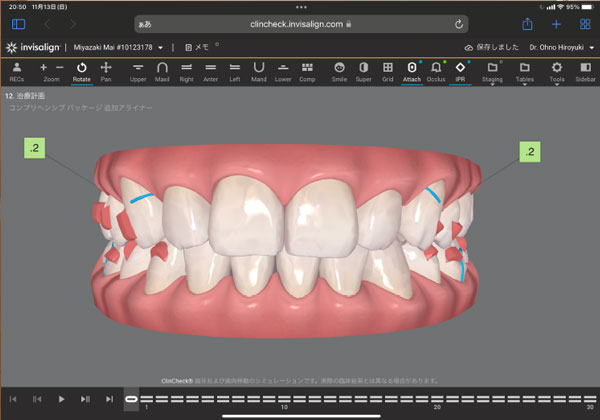Toggle Super superimposition
Screen dimensions: 600x420
[364, 72]
